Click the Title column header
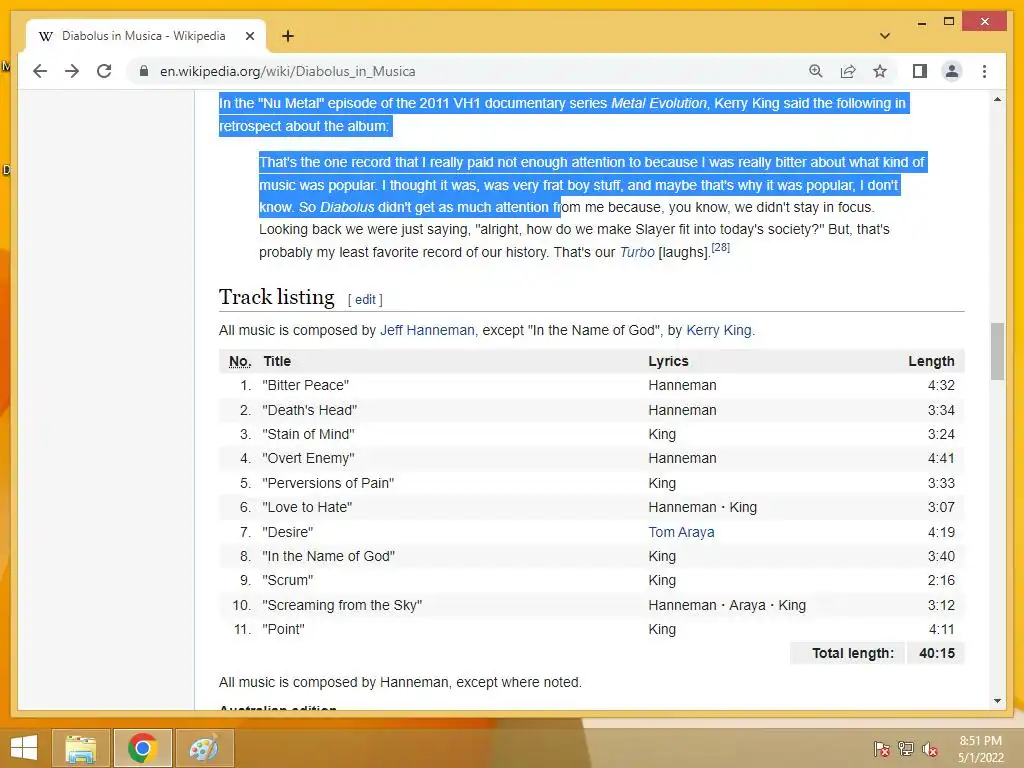 [277, 361]
